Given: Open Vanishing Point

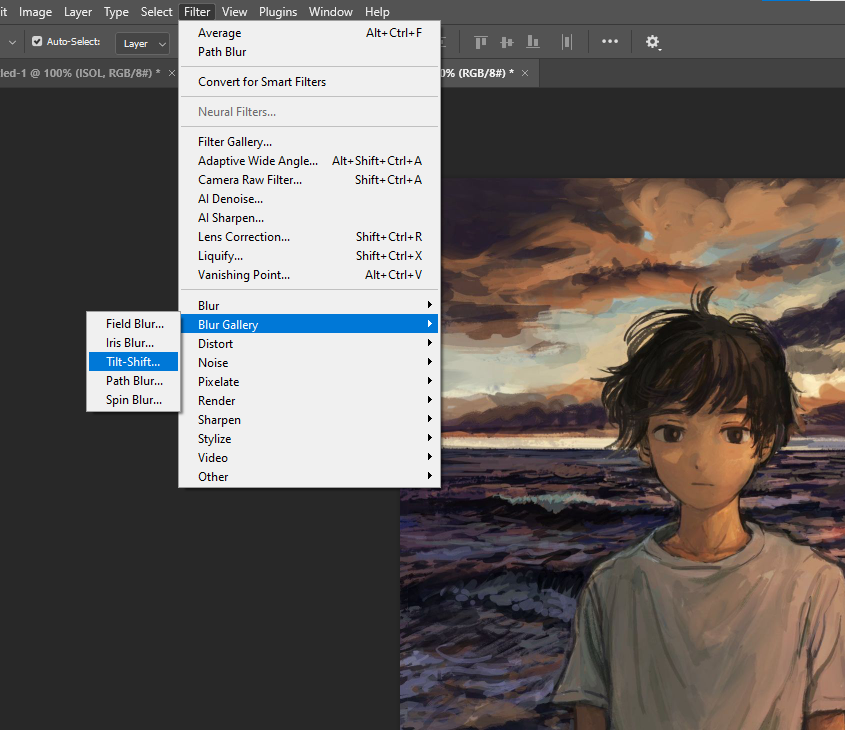Looking at the screenshot, I should point(309,275).
